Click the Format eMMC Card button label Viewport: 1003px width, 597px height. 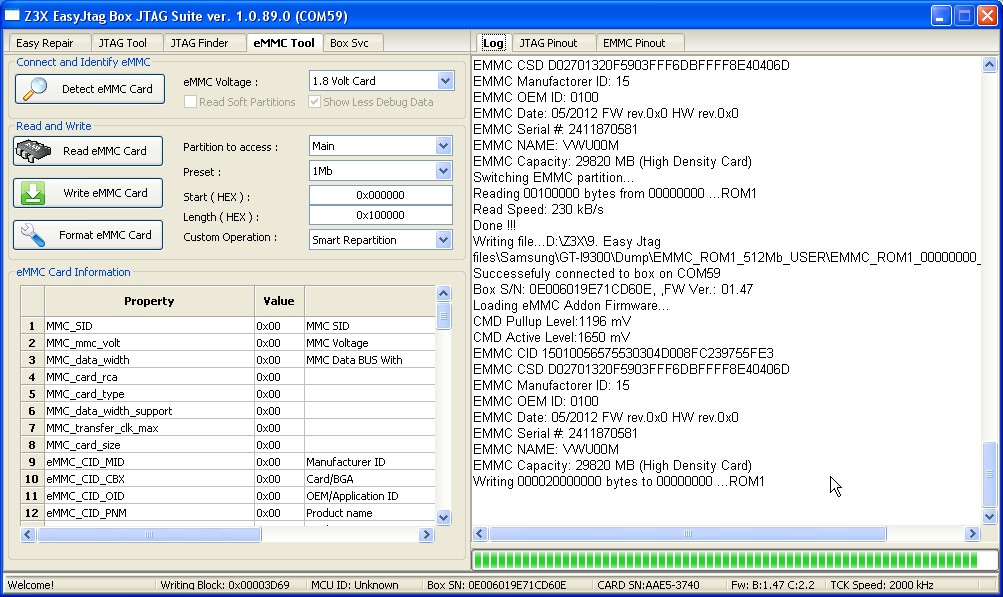point(106,235)
